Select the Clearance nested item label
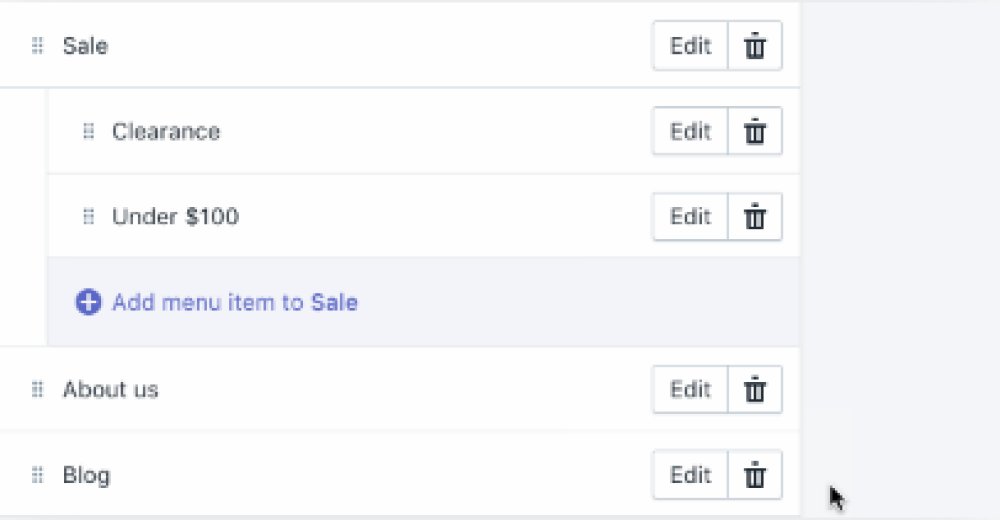 166,131
